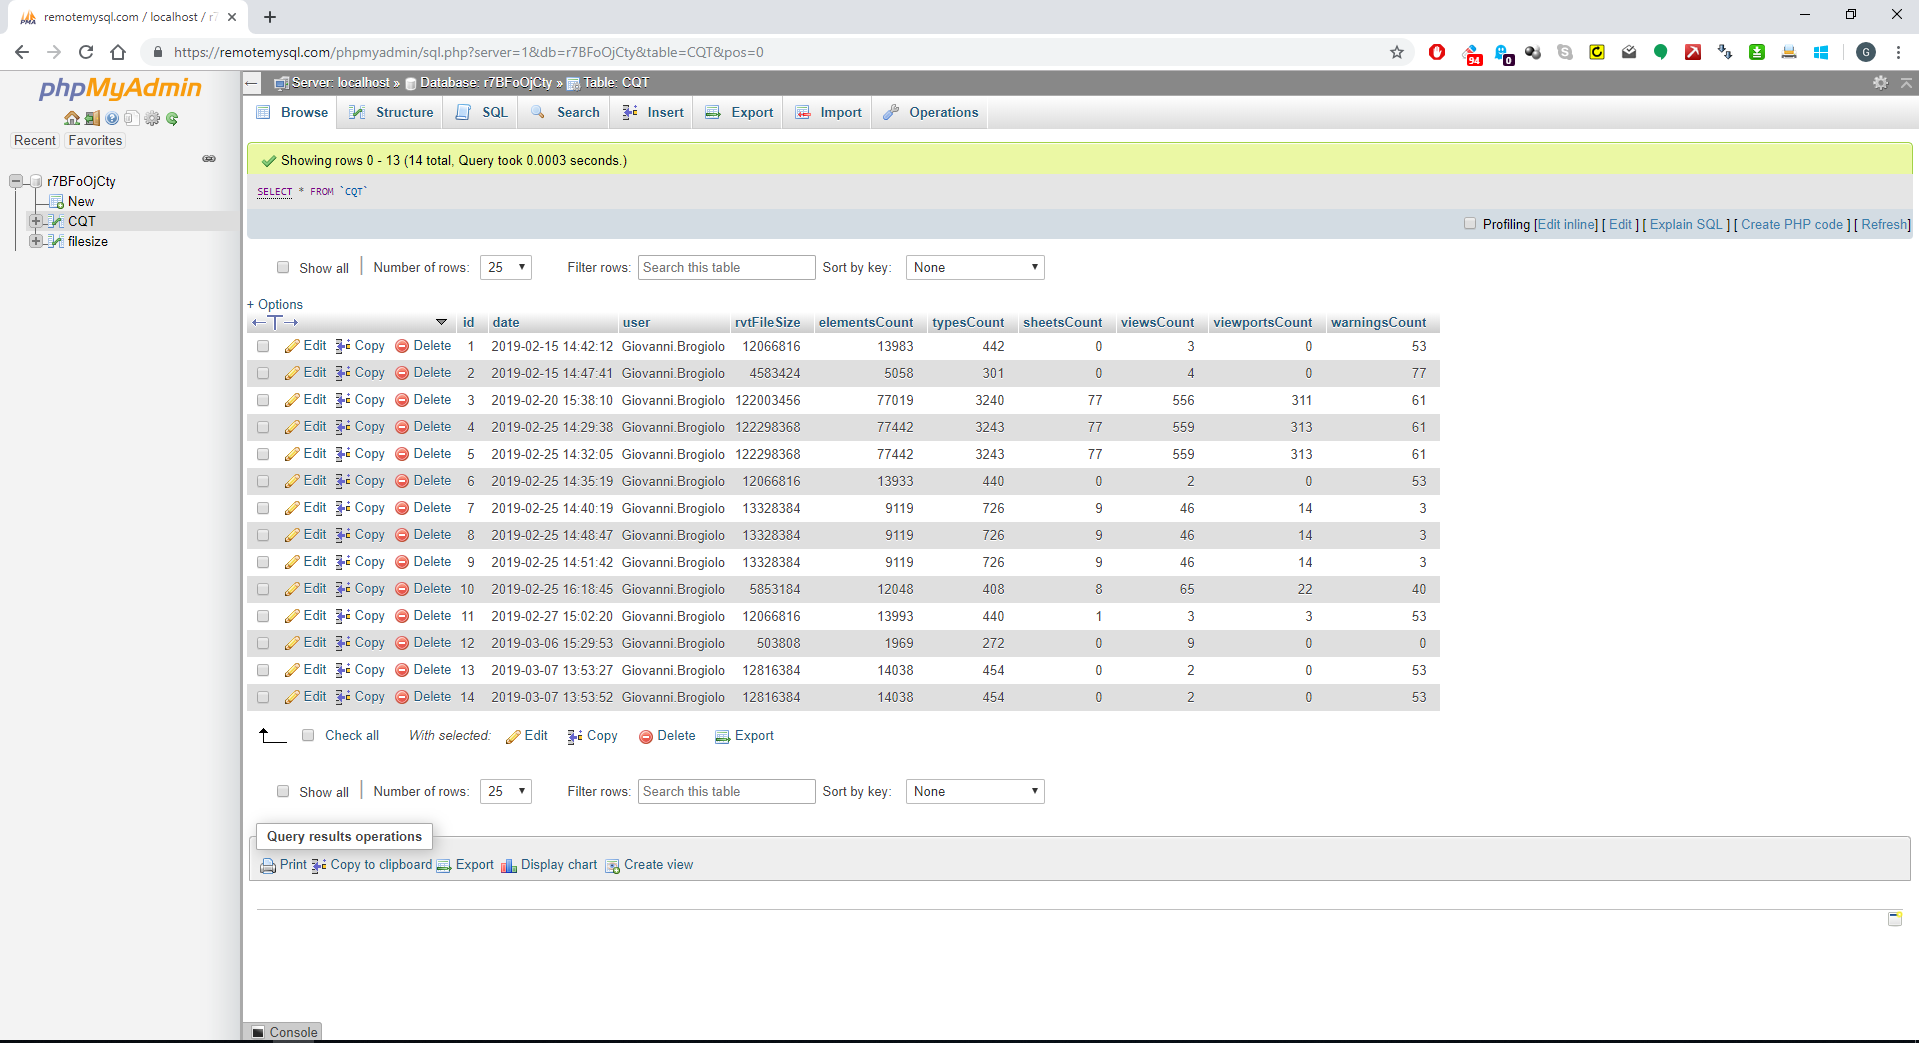Click the CQT table icon in tree

pos(56,221)
